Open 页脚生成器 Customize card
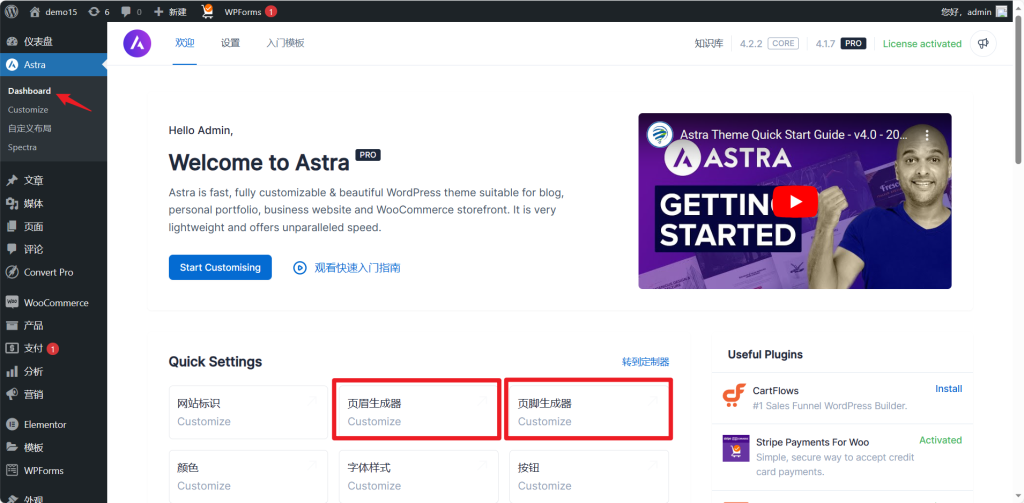This screenshot has width=1024, height=503. 588,411
